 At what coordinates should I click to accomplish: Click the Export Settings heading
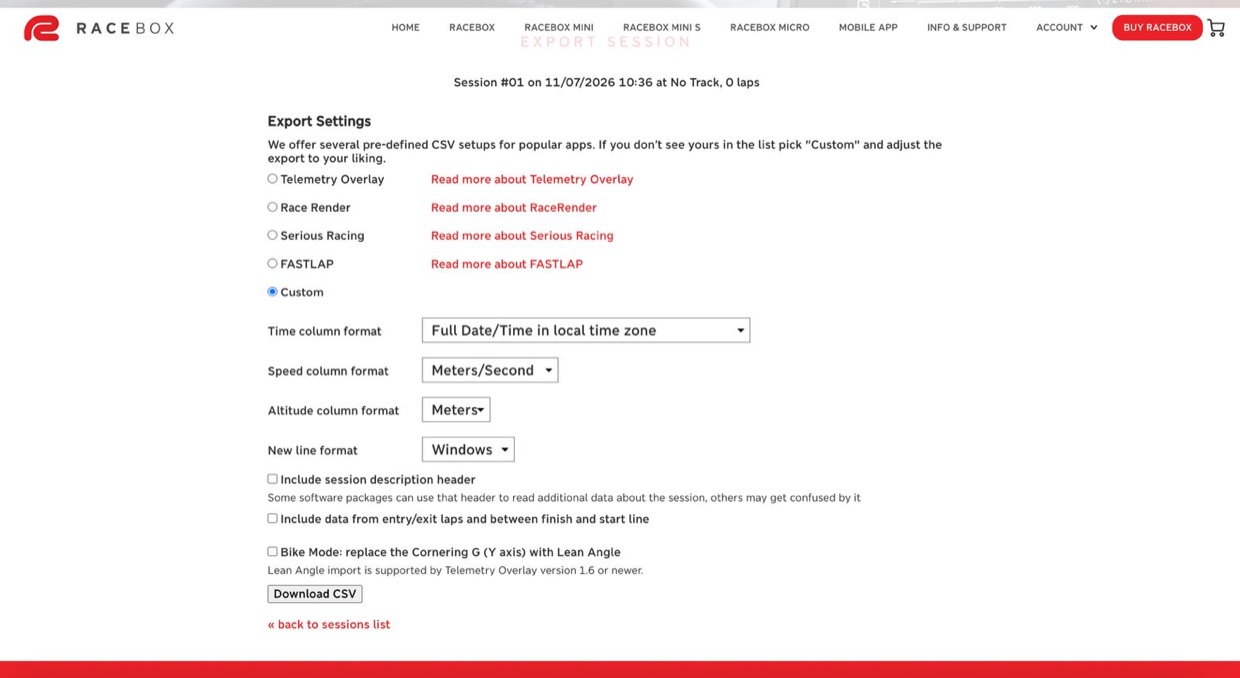tap(319, 121)
